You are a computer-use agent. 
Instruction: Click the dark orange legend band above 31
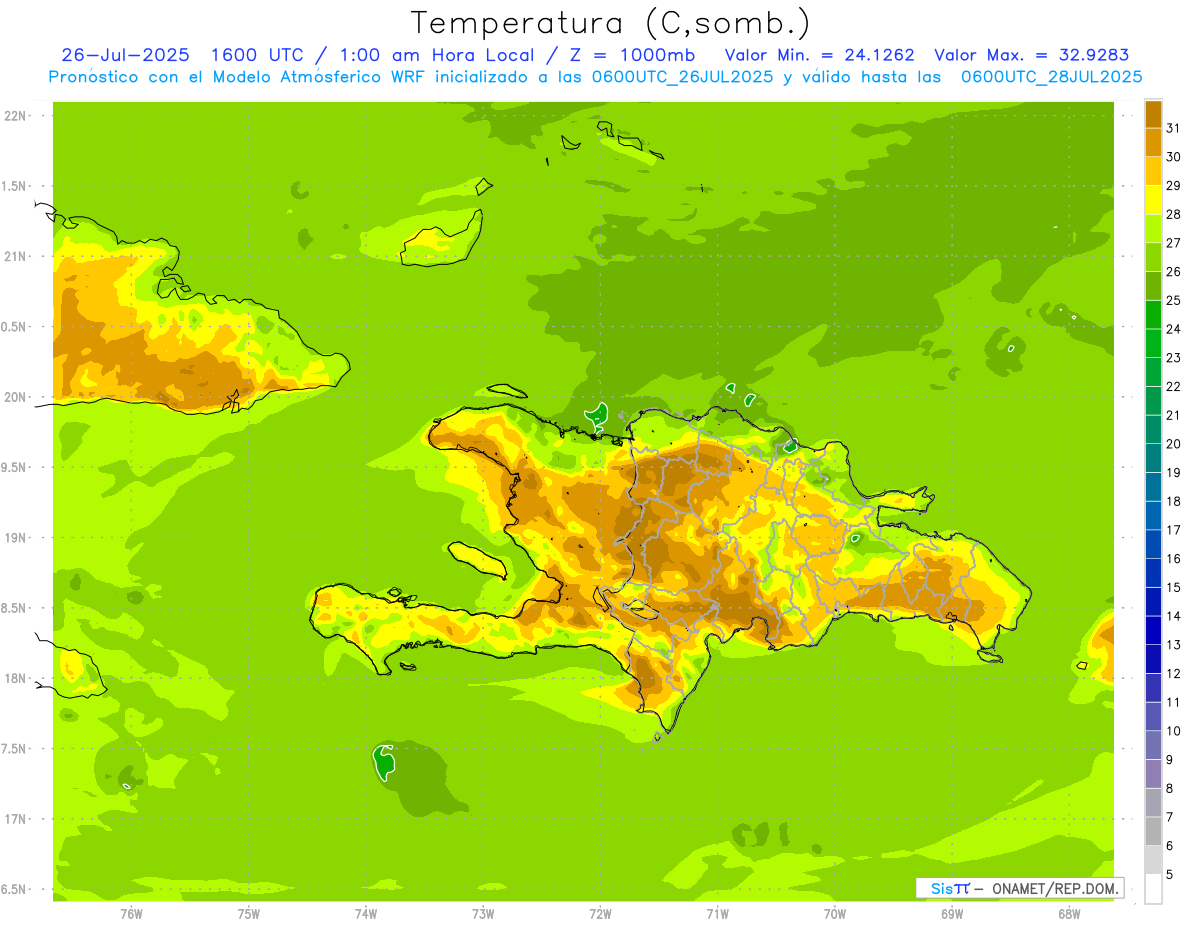click(1153, 114)
